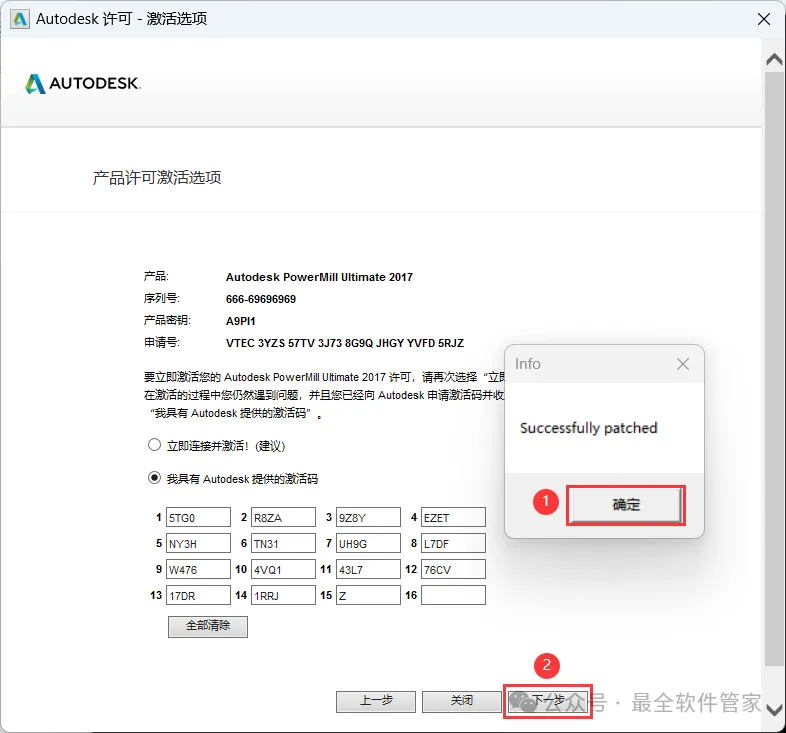Click request code starting VTEC 3YZS
The image size is (786, 733).
click(345, 343)
